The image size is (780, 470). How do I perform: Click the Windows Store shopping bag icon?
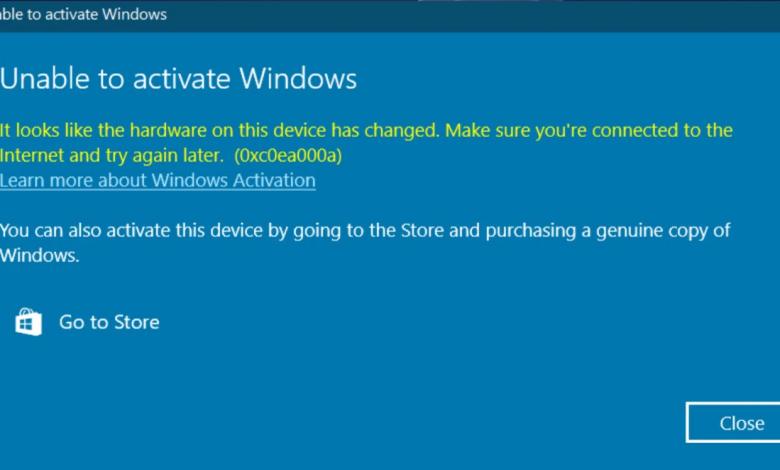pyautogui.click(x=28, y=322)
